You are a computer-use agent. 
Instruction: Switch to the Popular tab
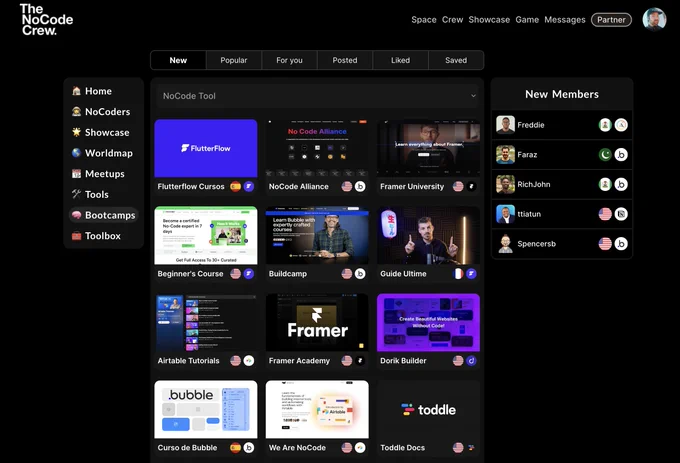[x=234, y=60]
